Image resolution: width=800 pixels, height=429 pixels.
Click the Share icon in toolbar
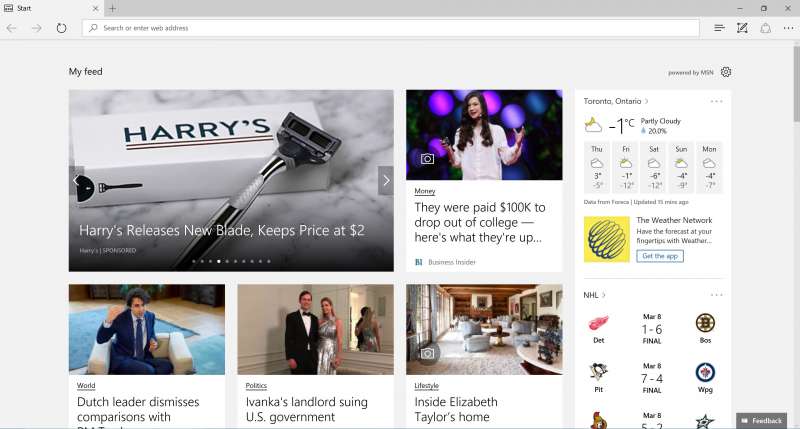[765, 28]
